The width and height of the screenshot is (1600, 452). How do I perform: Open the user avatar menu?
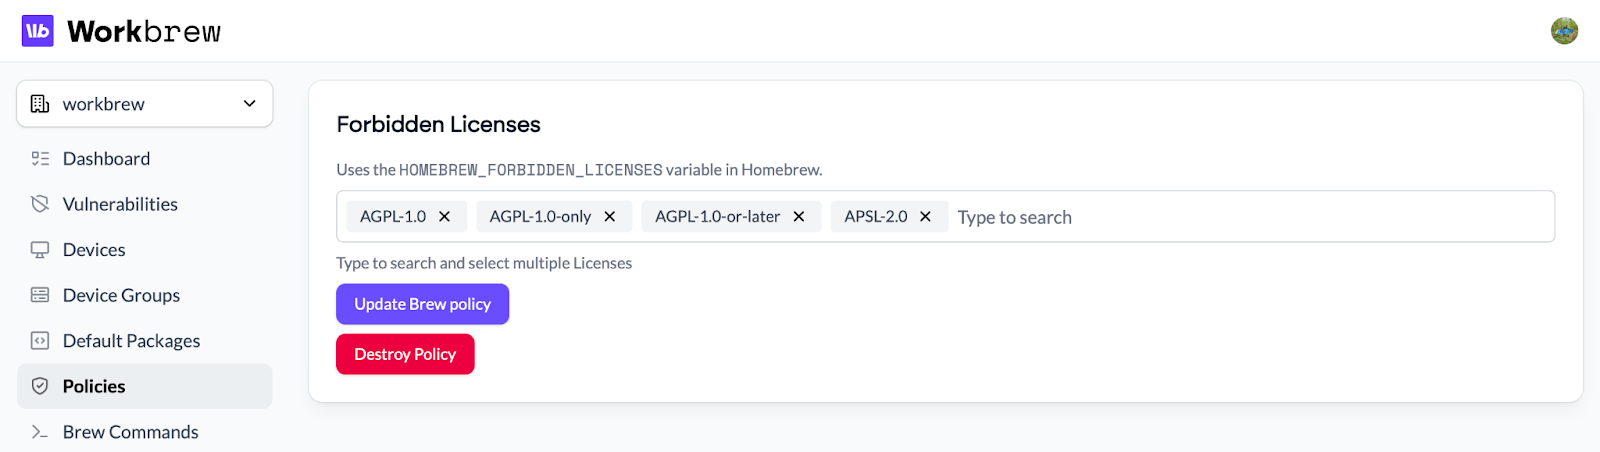click(1564, 31)
